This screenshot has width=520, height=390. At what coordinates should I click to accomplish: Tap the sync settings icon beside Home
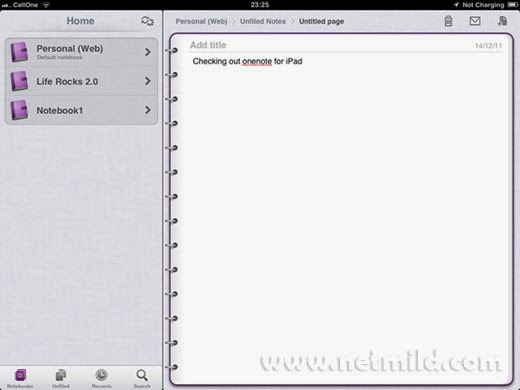pyautogui.click(x=147, y=21)
